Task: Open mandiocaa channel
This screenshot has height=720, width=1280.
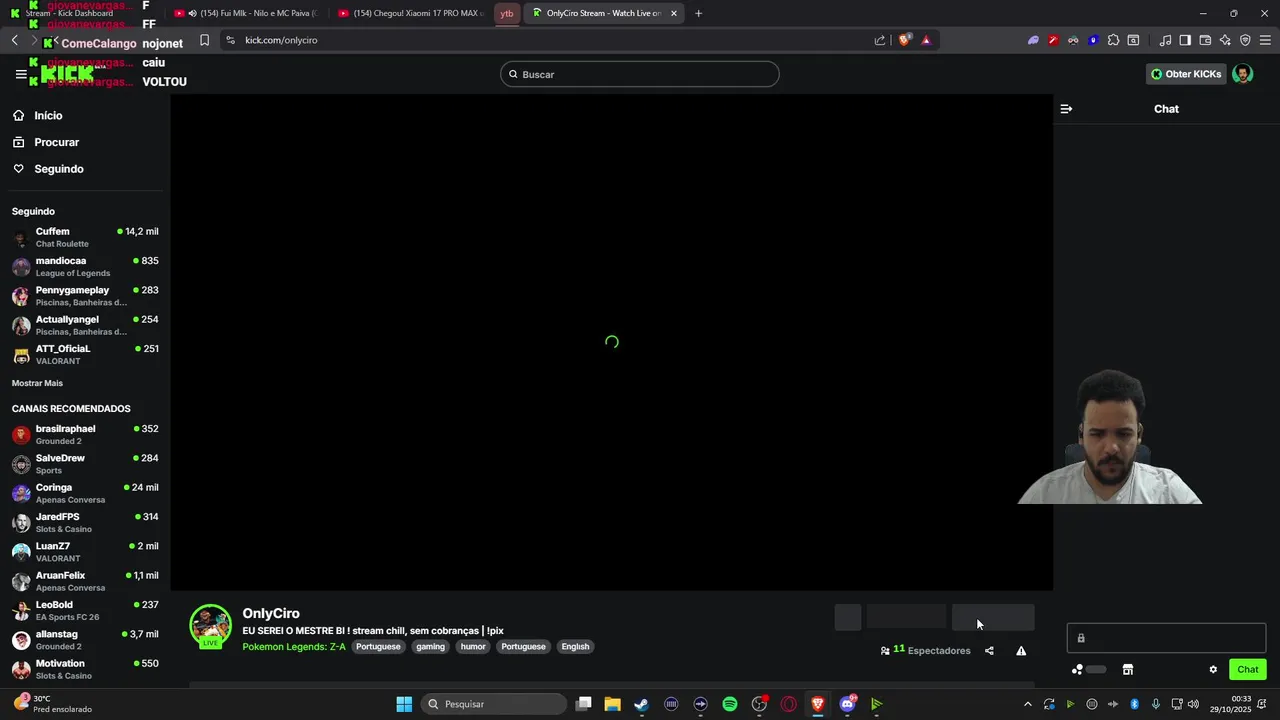Action: (x=84, y=266)
